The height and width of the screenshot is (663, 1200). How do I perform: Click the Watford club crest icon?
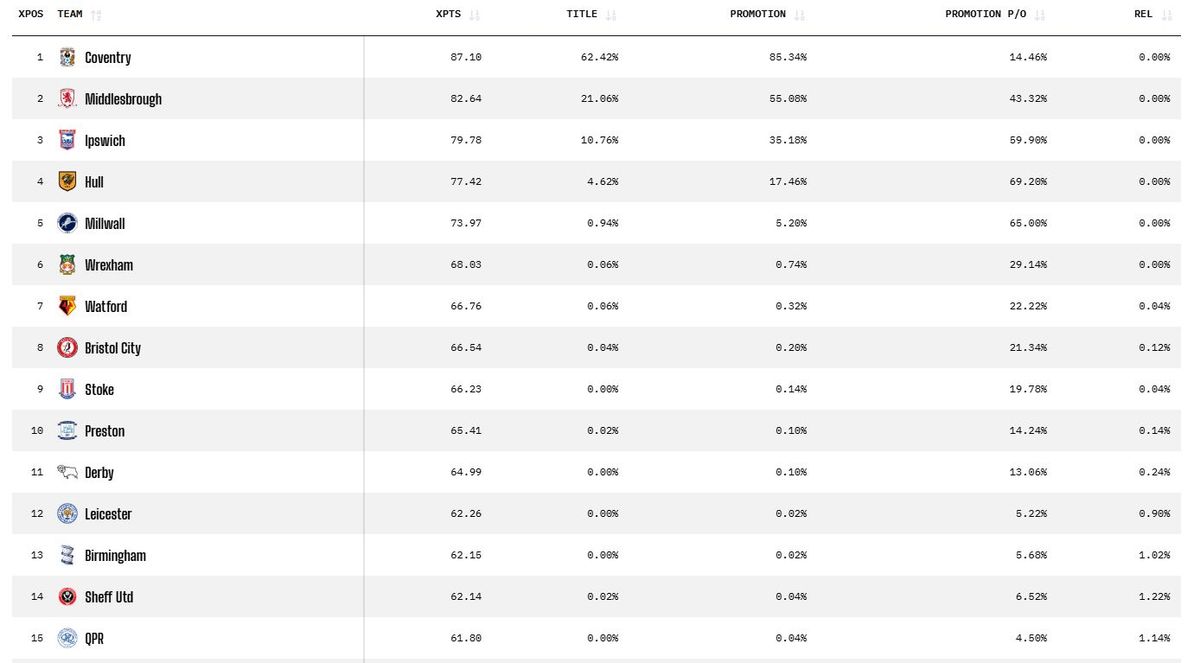click(x=67, y=306)
